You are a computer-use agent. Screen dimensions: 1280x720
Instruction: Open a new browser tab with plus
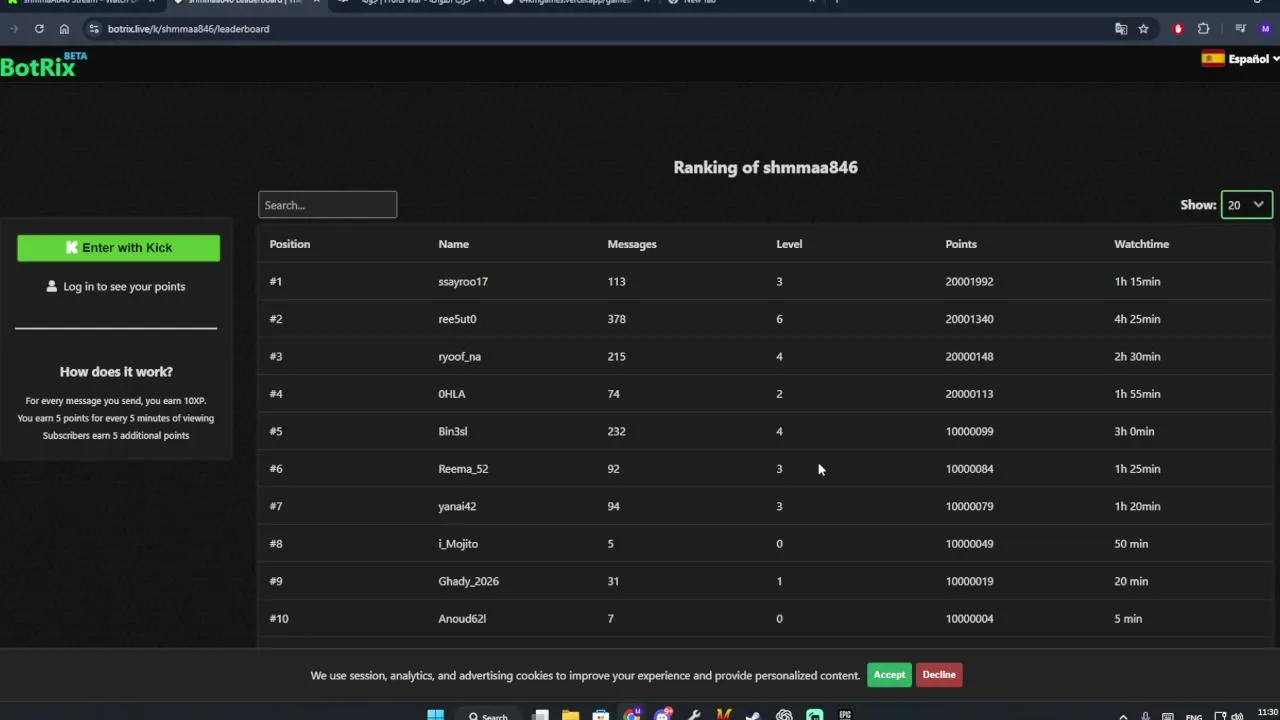pyautogui.click(x=837, y=2)
